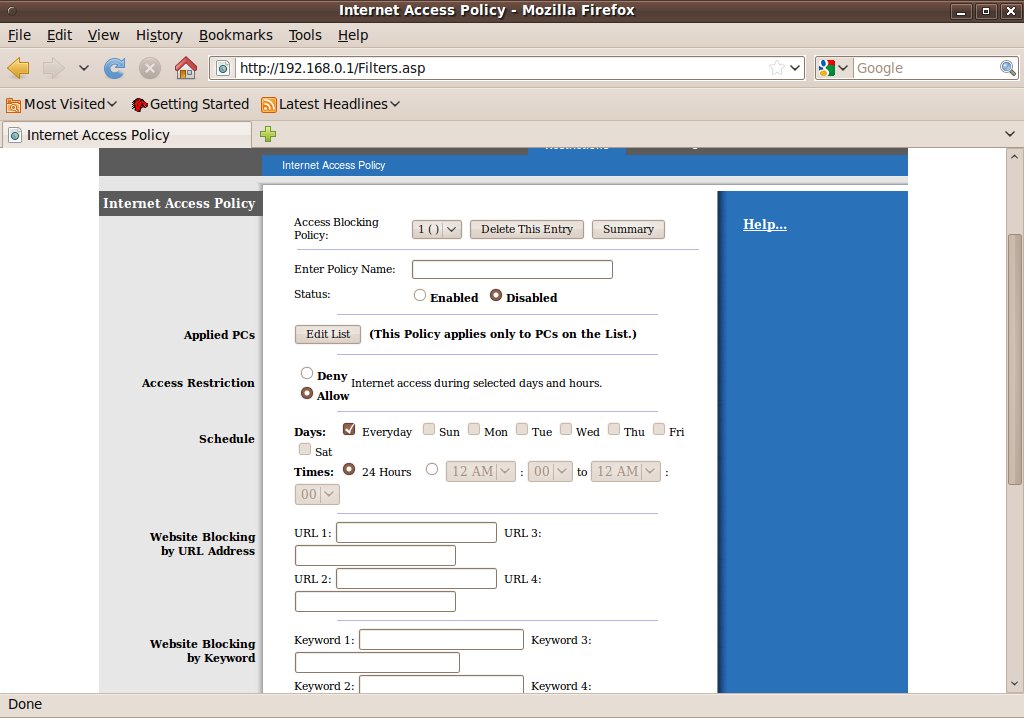Viewport: 1024px width, 718px height.
Task: Uncheck the Everyday schedule checkbox
Action: [349, 430]
